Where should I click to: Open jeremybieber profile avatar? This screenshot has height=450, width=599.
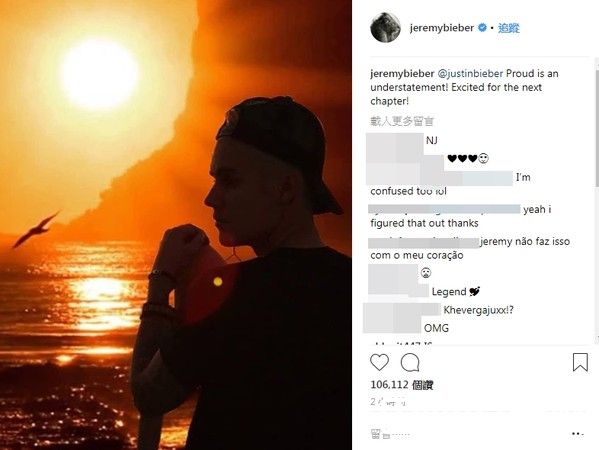pos(385,28)
